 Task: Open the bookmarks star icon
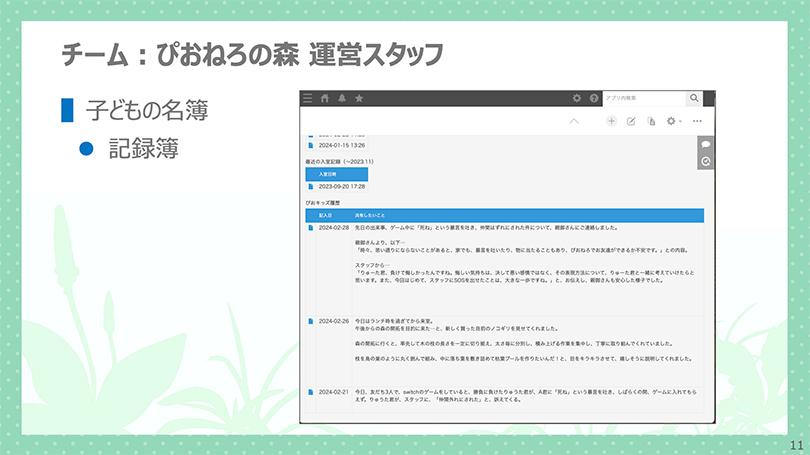tap(359, 98)
